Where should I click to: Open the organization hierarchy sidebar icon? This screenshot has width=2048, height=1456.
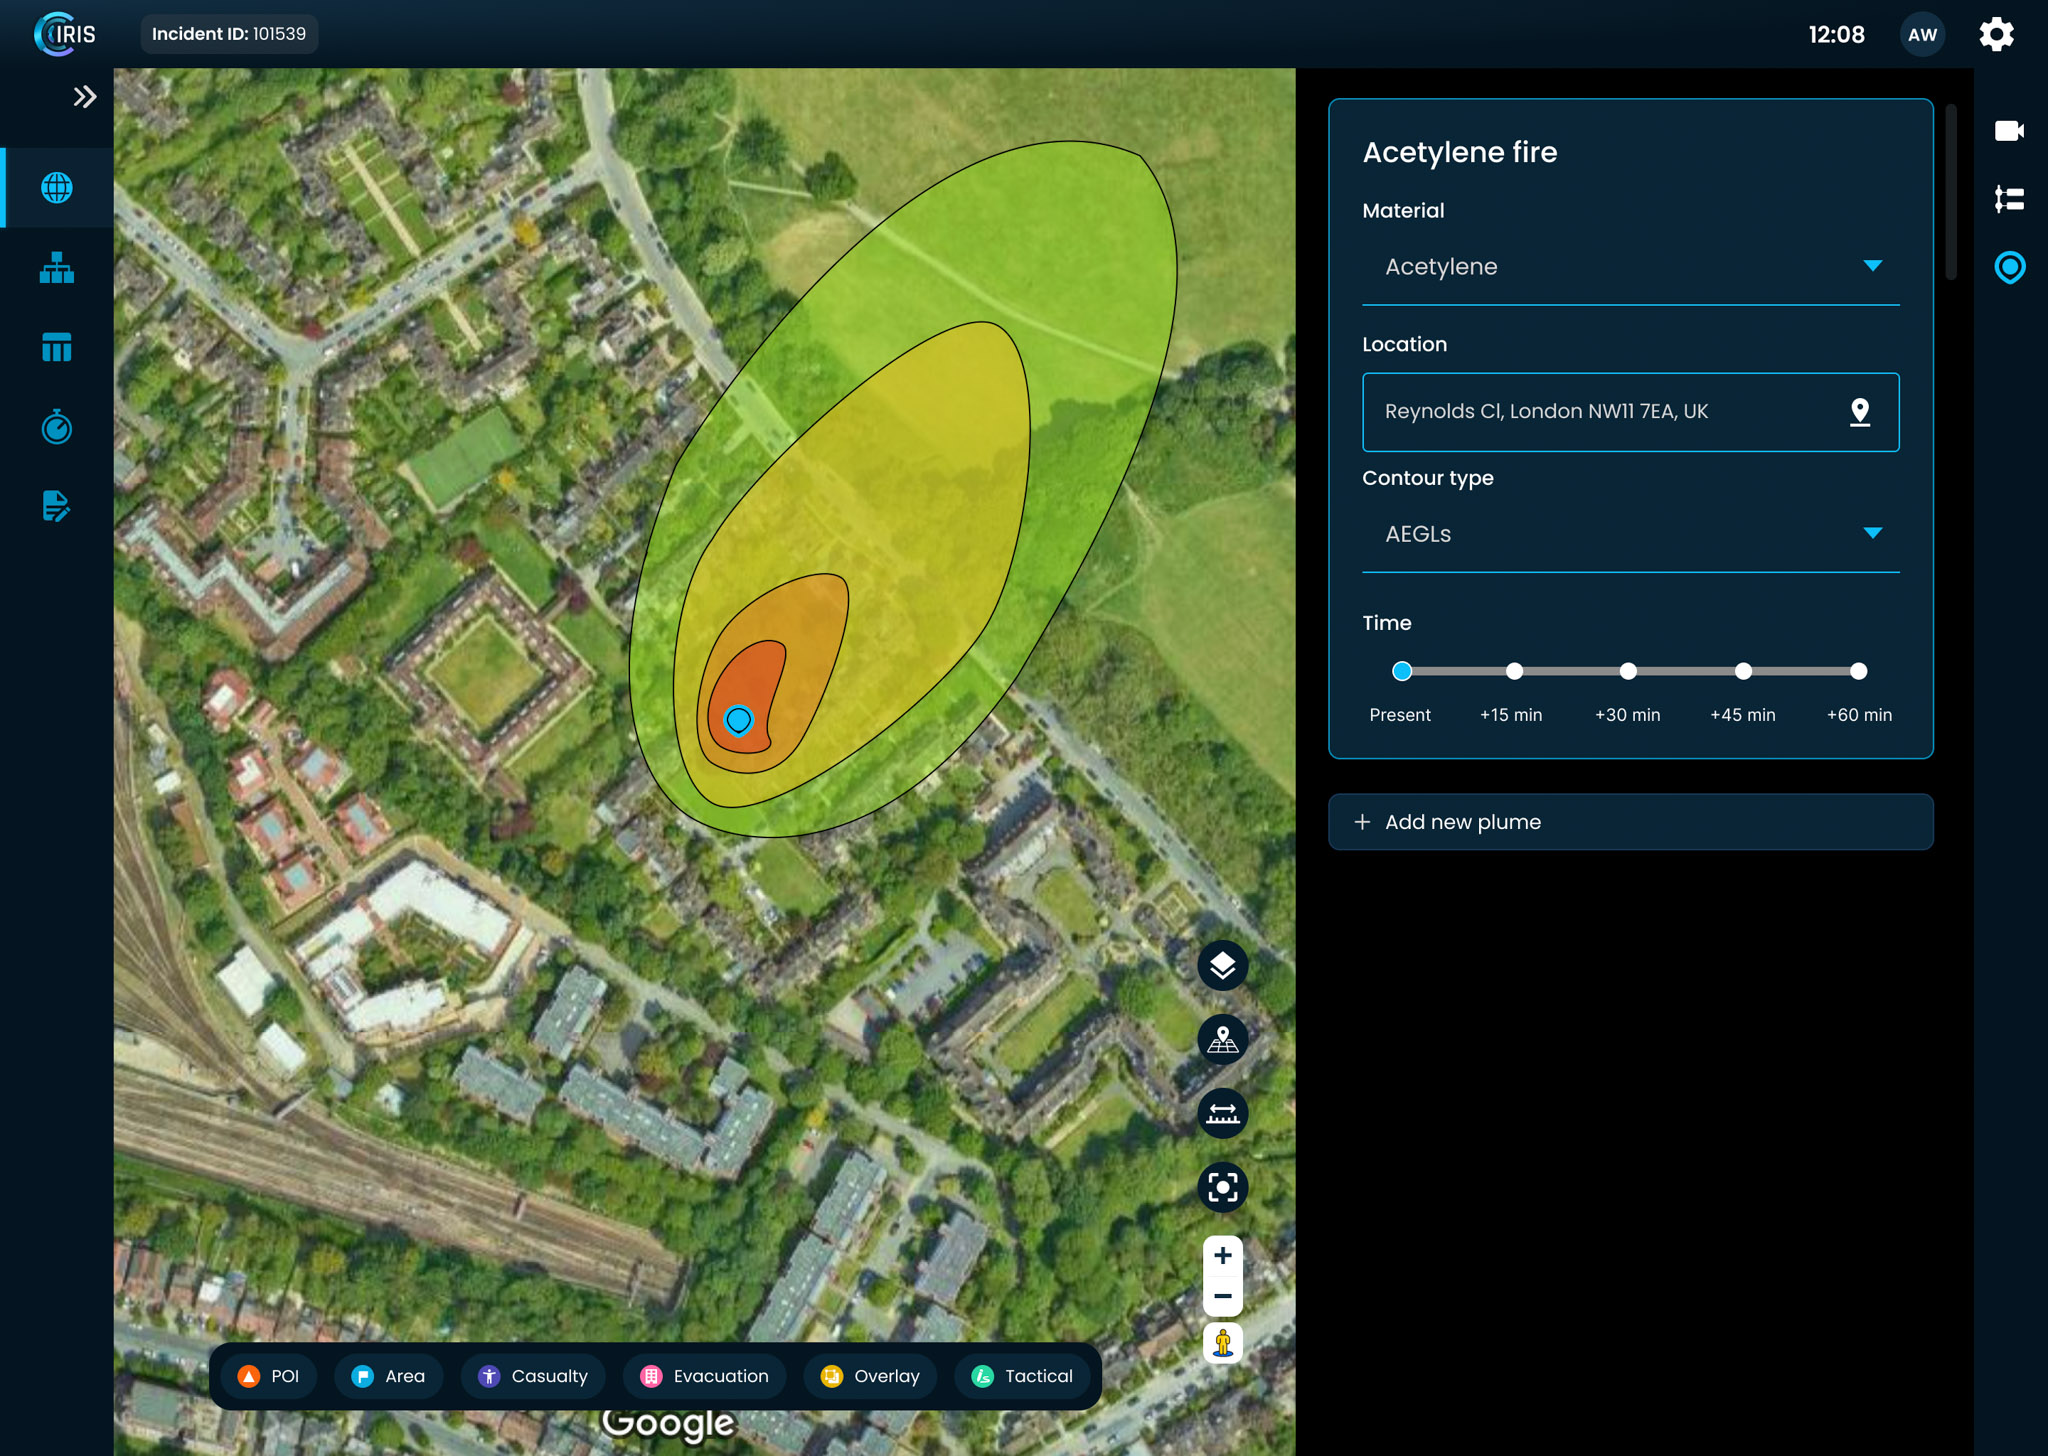pyautogui.click(x=57, y=268)
